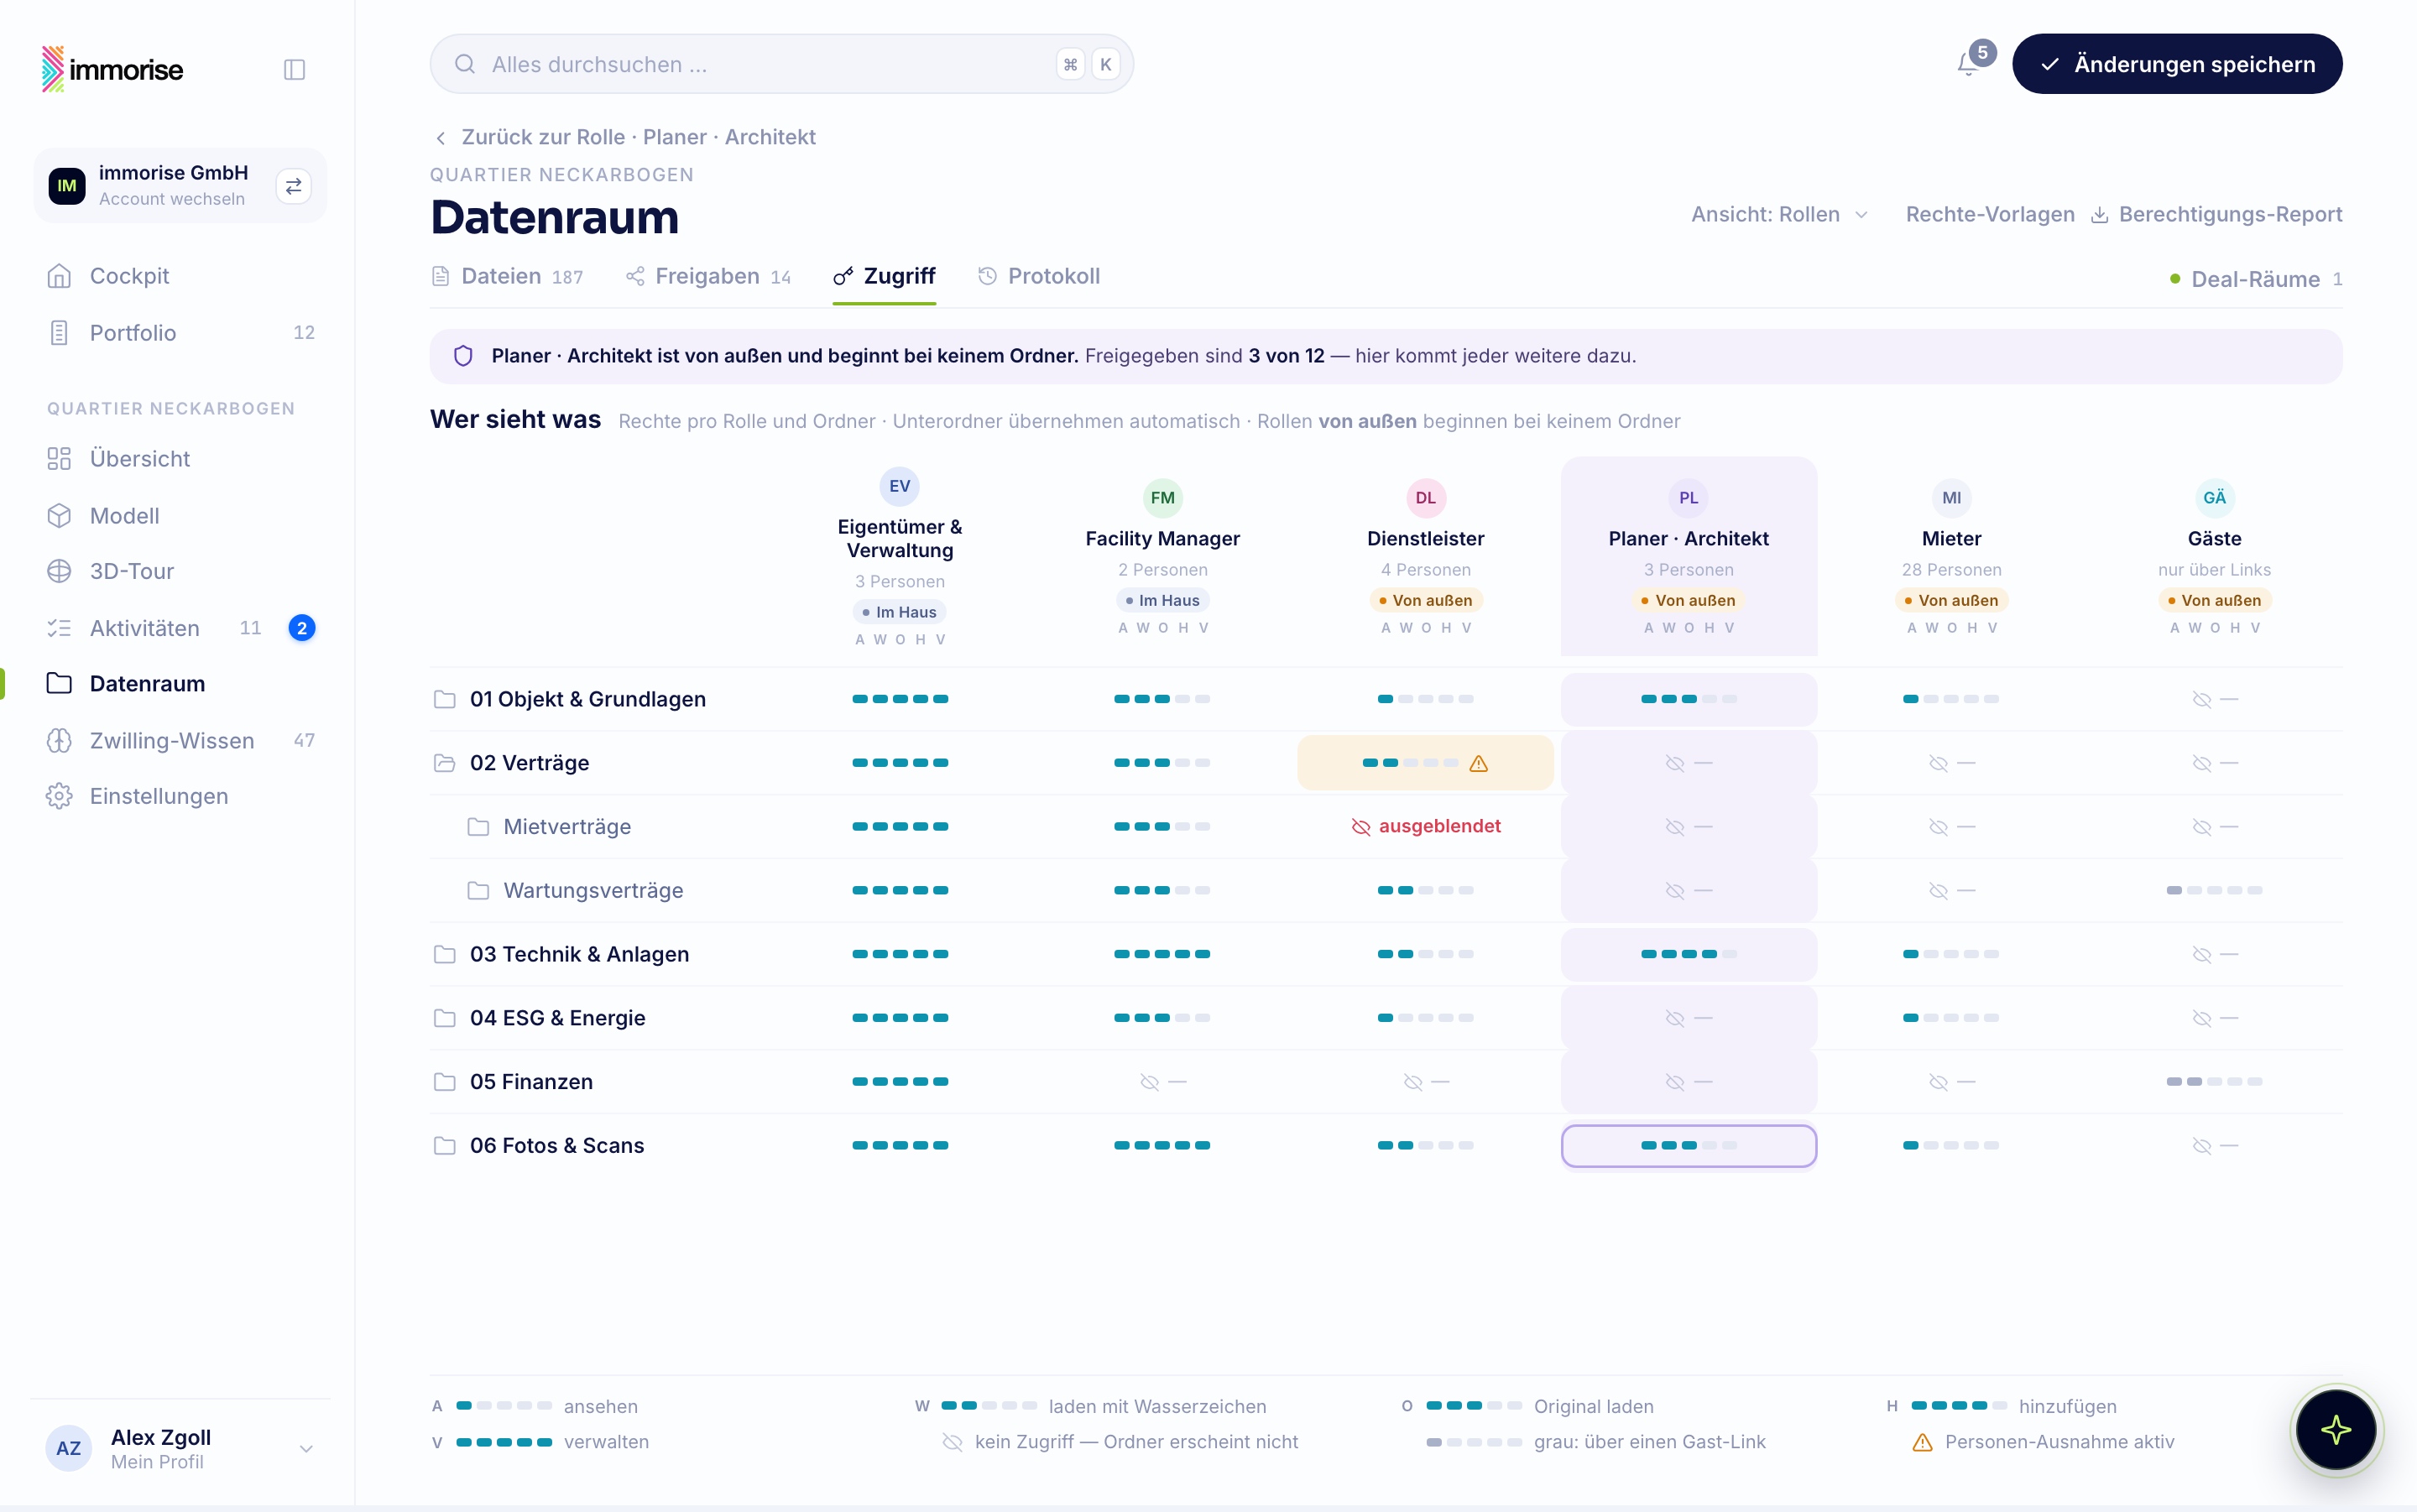The height and width of the screenshot is (1512, 2417).
Task: Open the Wartungsverträge subfolder
Action: (593, 891)
